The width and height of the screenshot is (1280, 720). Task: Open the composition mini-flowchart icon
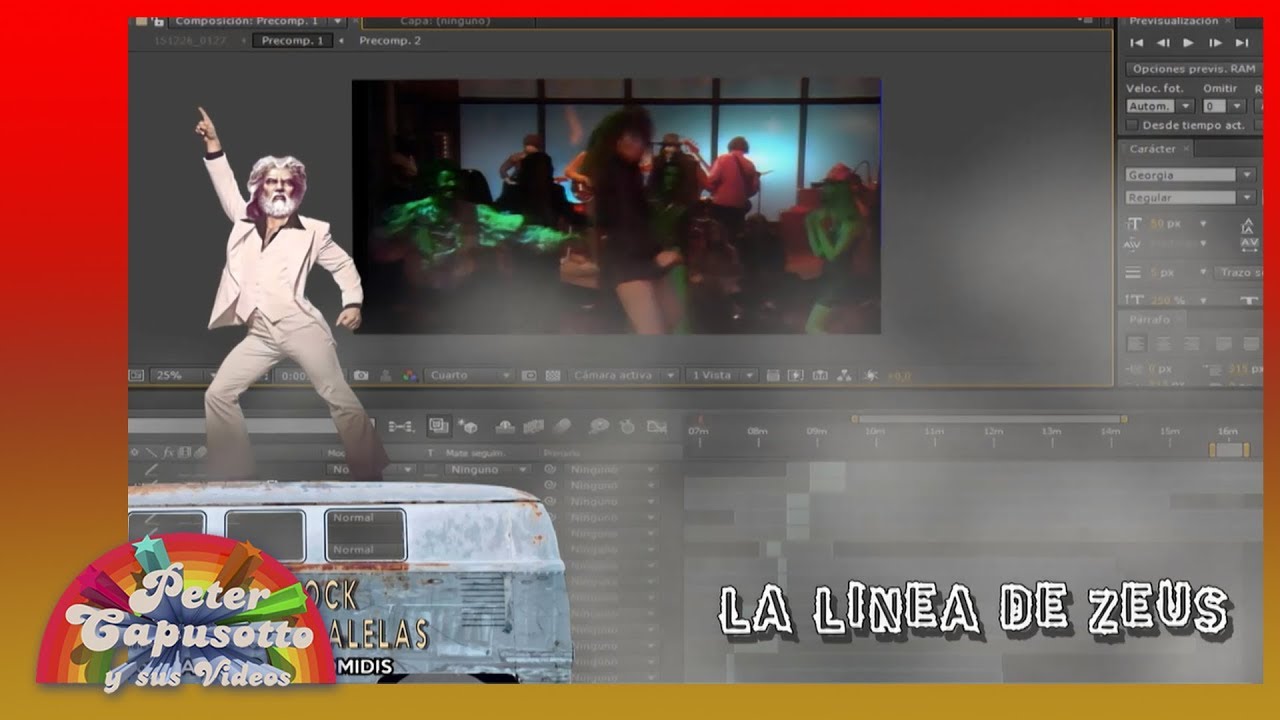pos(401,427)
